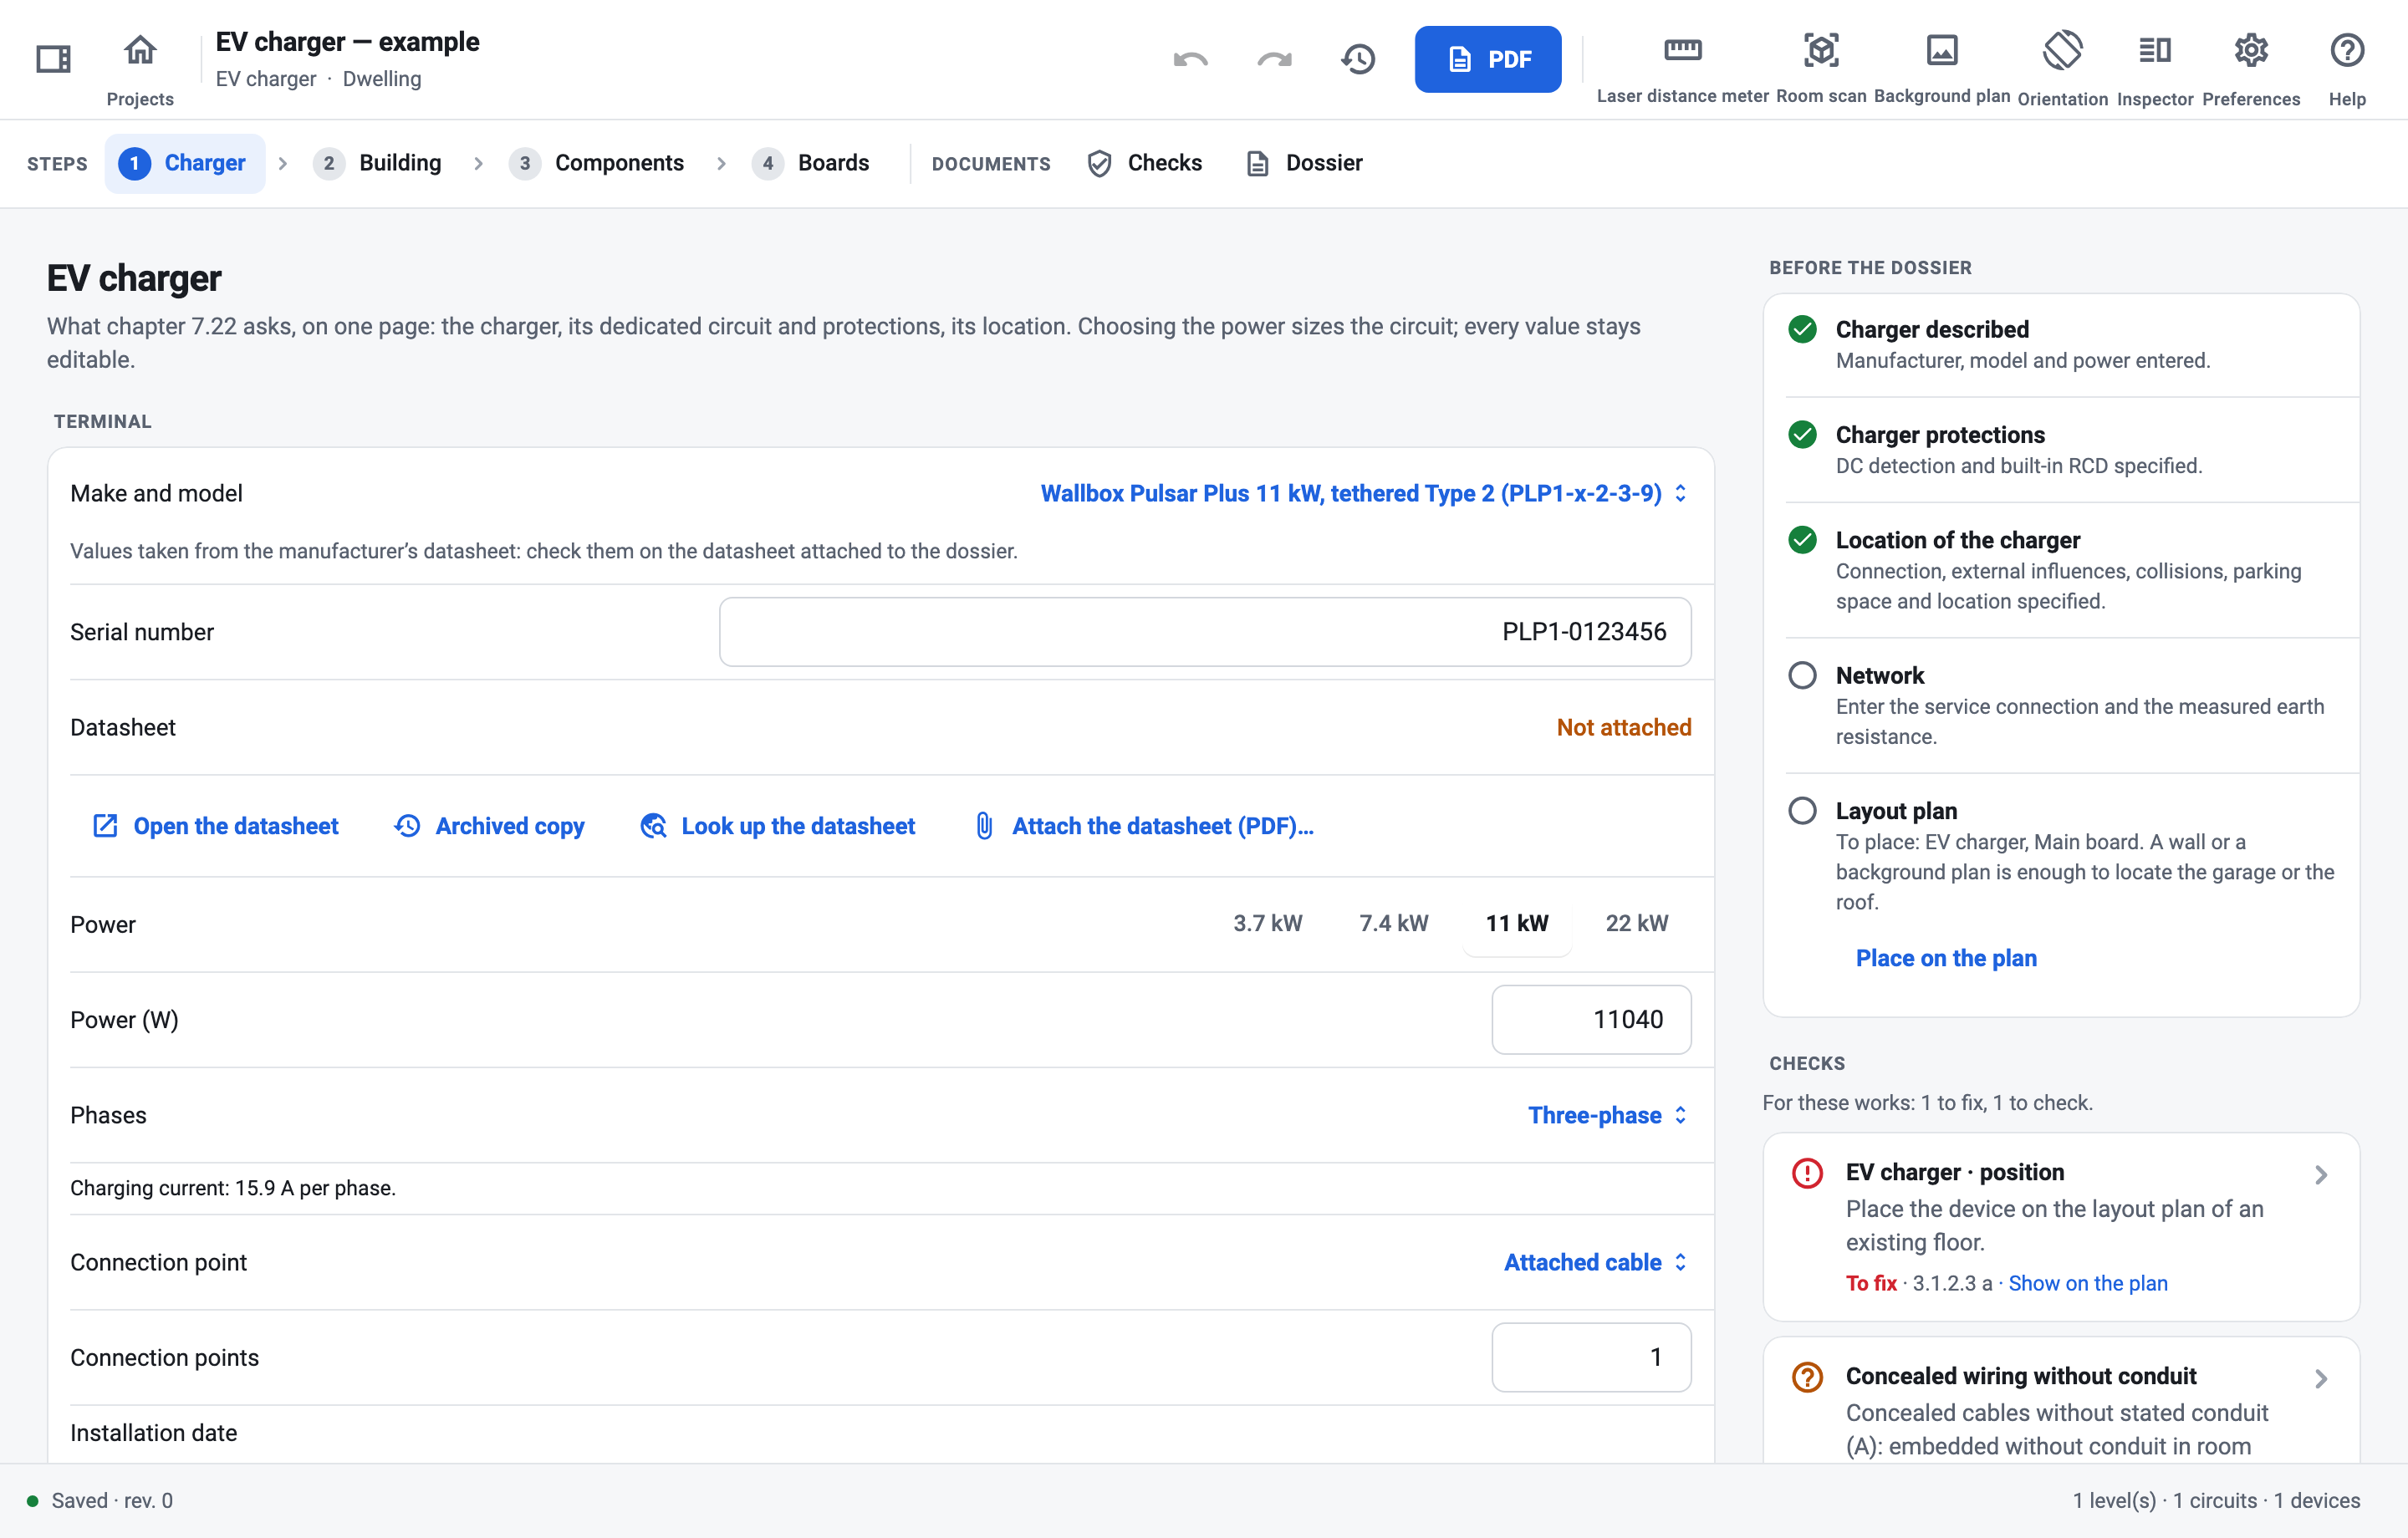The width and height of the screenshot is (2408, 1538).
Task: Attach the datasheet (PDF)
Action: click(1144, 826)
